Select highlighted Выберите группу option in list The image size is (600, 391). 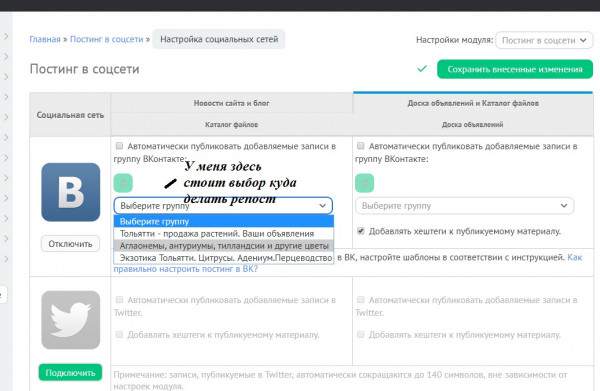coord(223,222)
